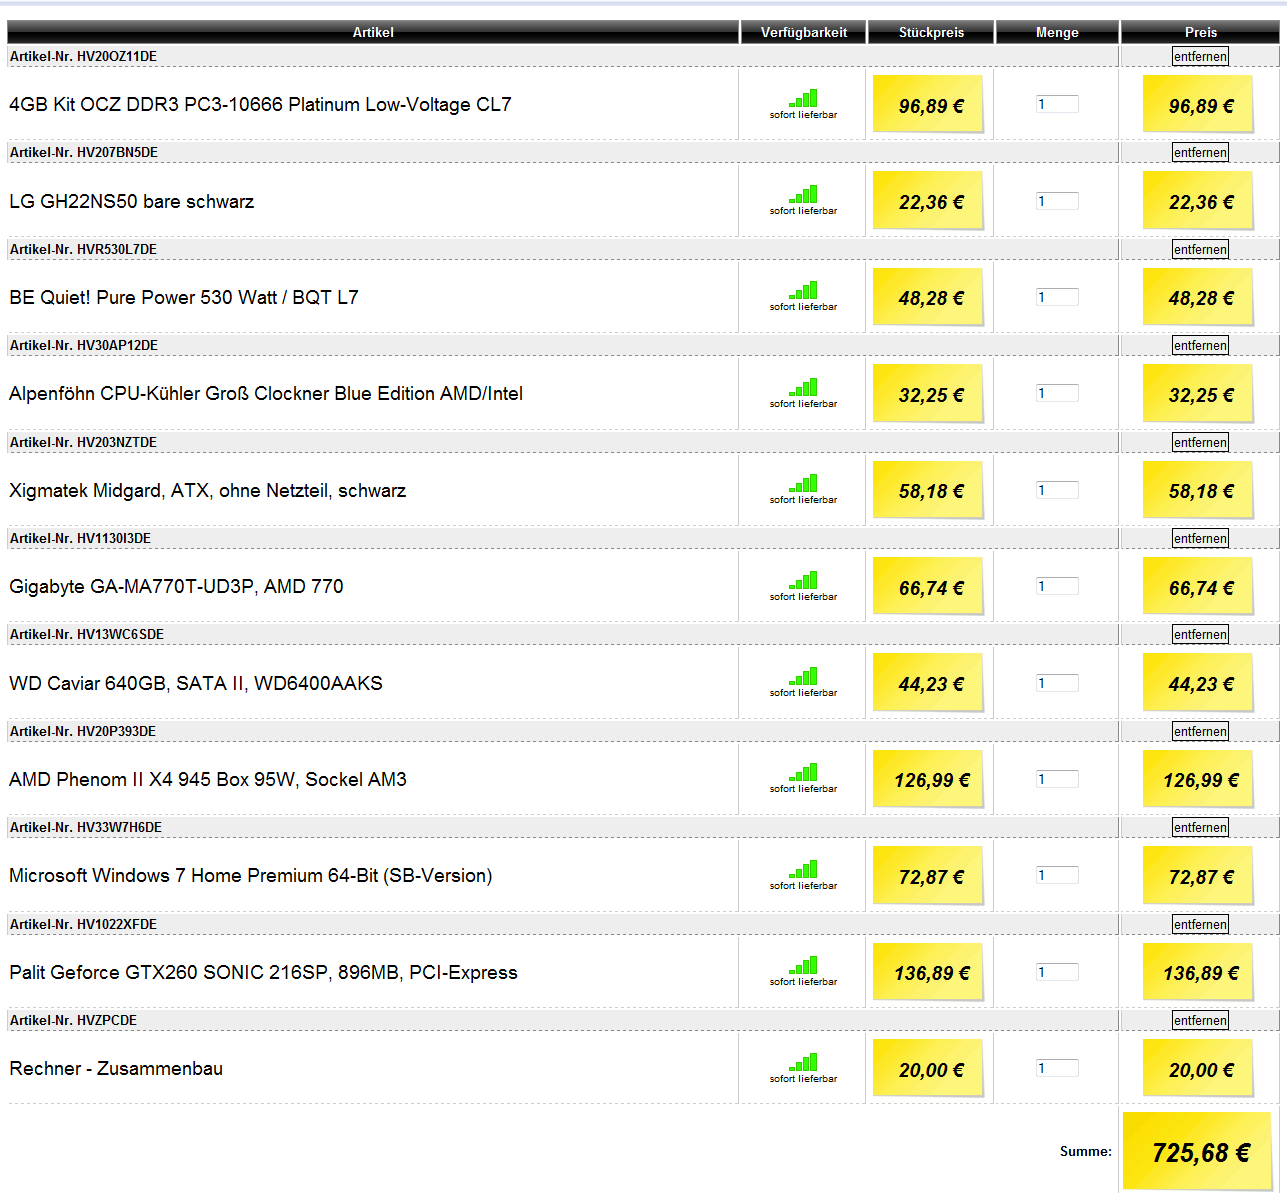
Task: Click product name Xigmatek Midgard, ATX
Action: pos(208,490)
